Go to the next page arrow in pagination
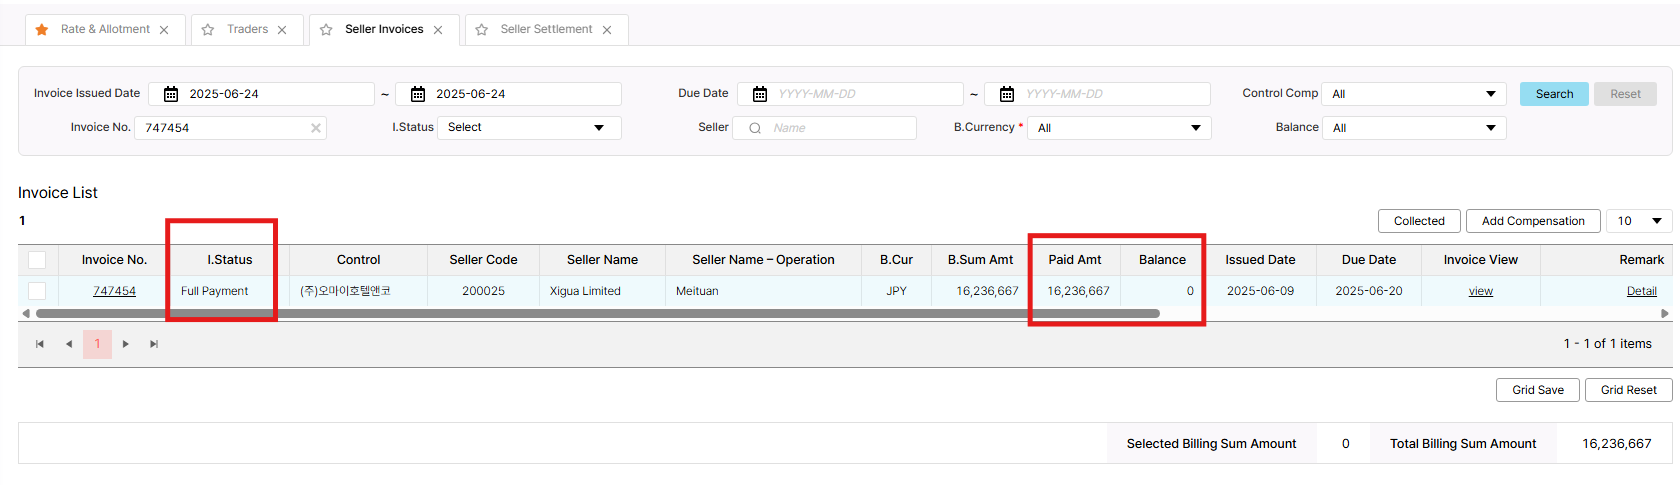1680x485 pixels. click(126, 344)
